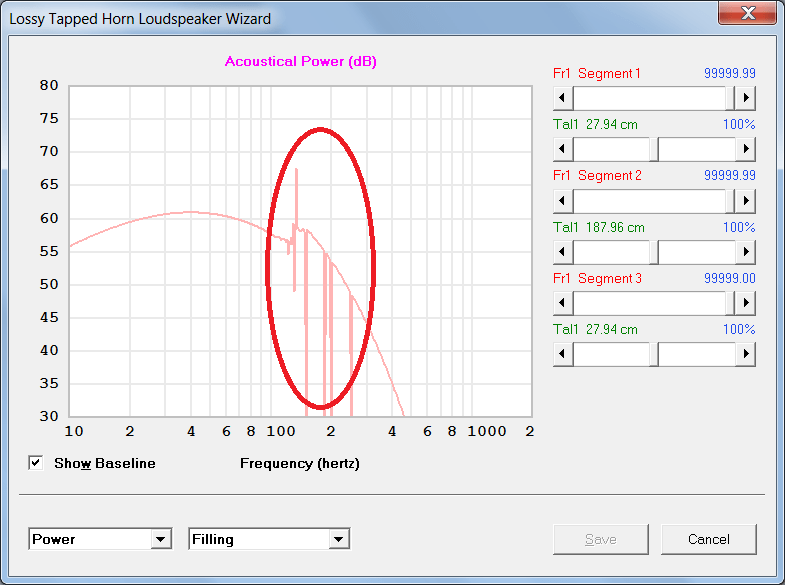Increase Fr1 Segment 2 with right arrow

pos(745,201)
